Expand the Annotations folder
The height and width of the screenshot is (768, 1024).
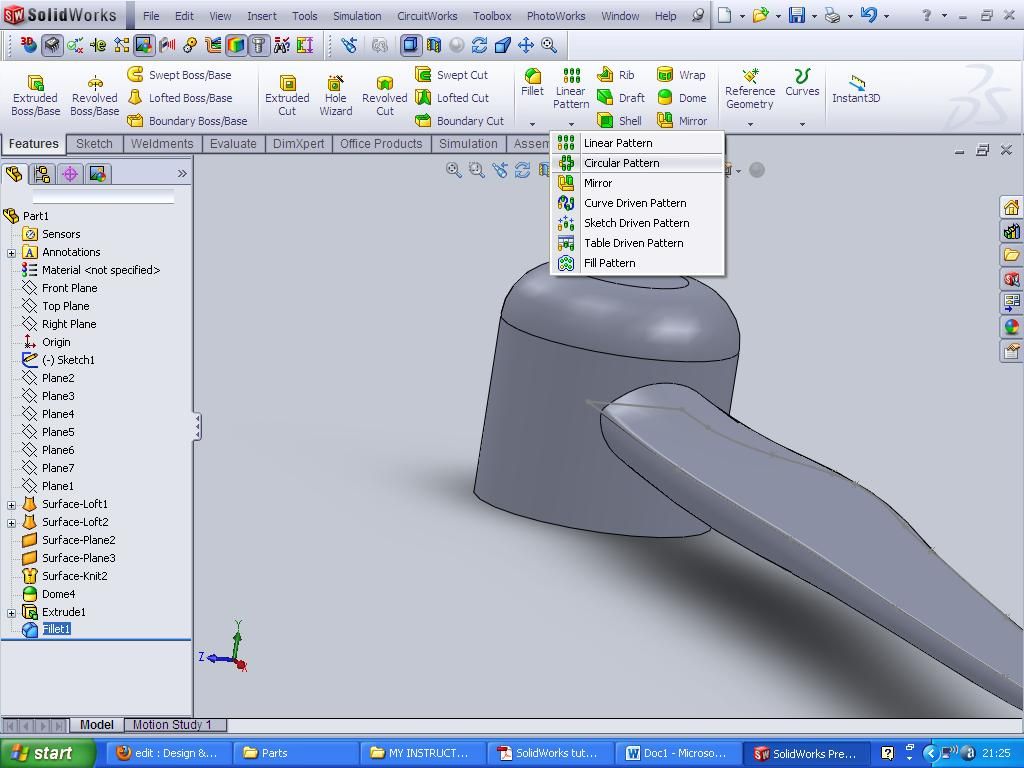[x=11, y=252]
